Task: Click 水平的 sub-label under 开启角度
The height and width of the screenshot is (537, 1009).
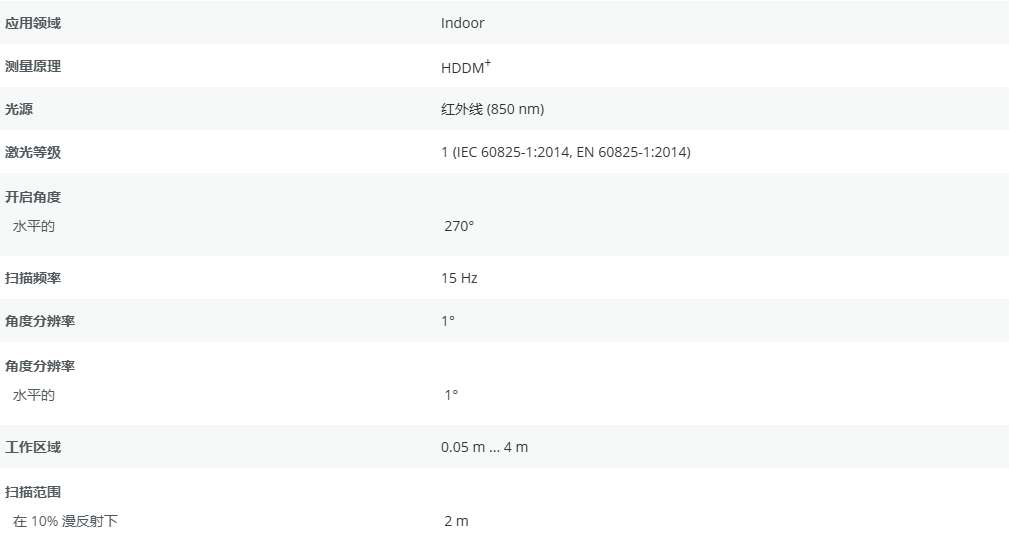Action: pyautogui.click(x=33, y=226)
